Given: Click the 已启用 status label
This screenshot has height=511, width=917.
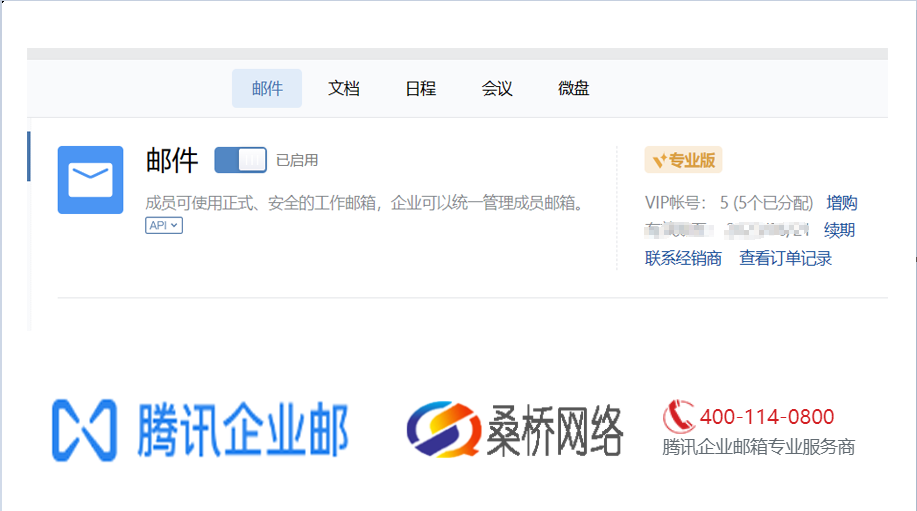Looking at the screenshot, I should pos(297,160).
